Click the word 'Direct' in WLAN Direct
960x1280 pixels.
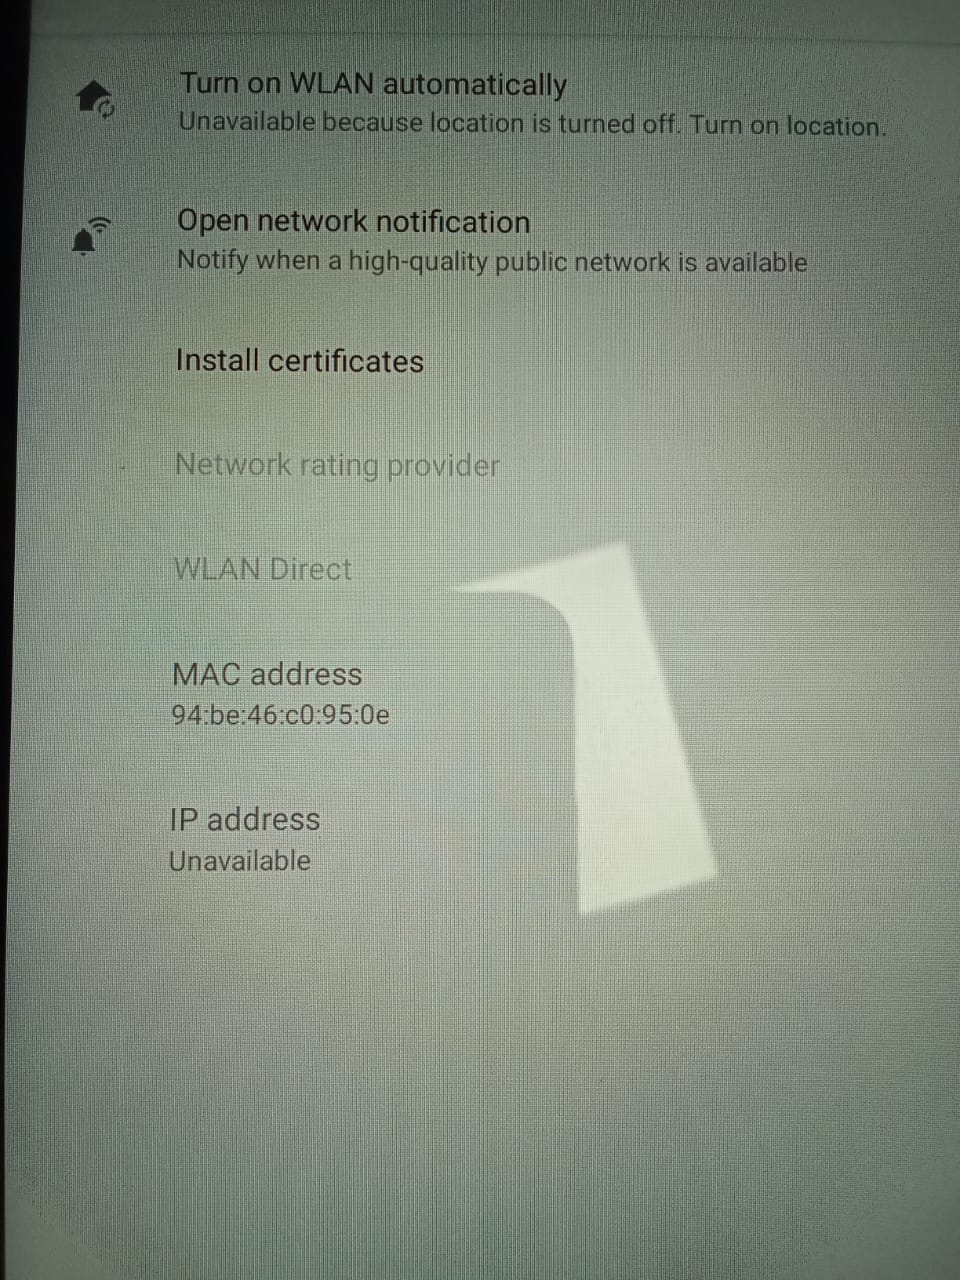pos(310,570)
